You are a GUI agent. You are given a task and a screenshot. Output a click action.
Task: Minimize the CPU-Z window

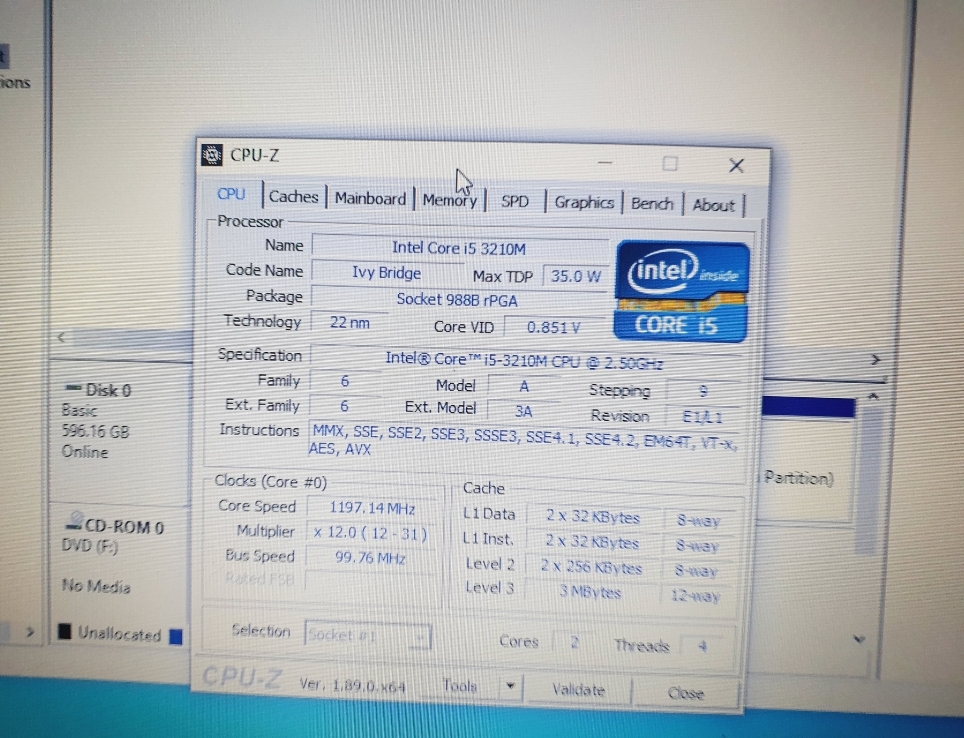click(605, 161)
